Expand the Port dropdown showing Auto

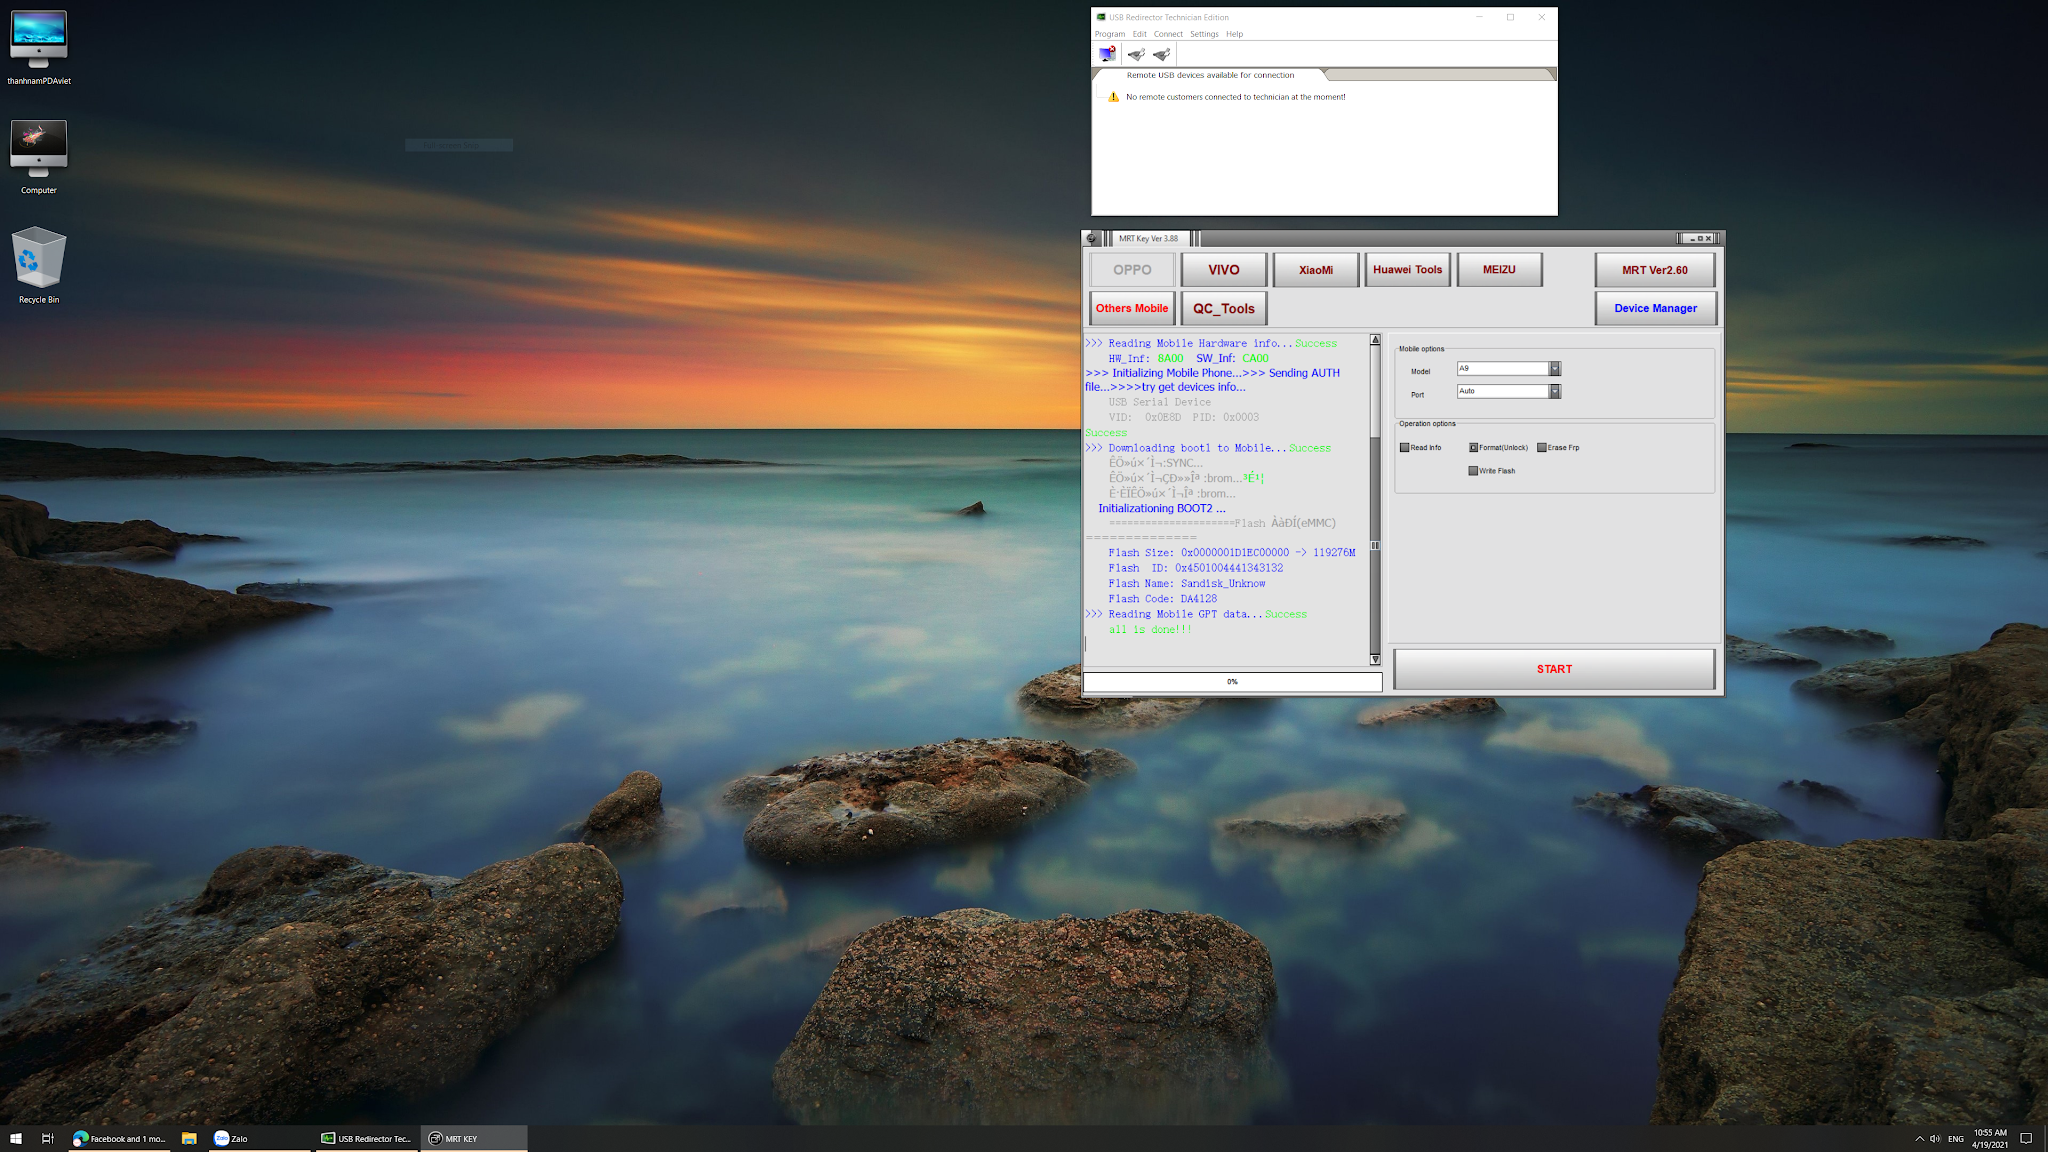[1554, 391]
